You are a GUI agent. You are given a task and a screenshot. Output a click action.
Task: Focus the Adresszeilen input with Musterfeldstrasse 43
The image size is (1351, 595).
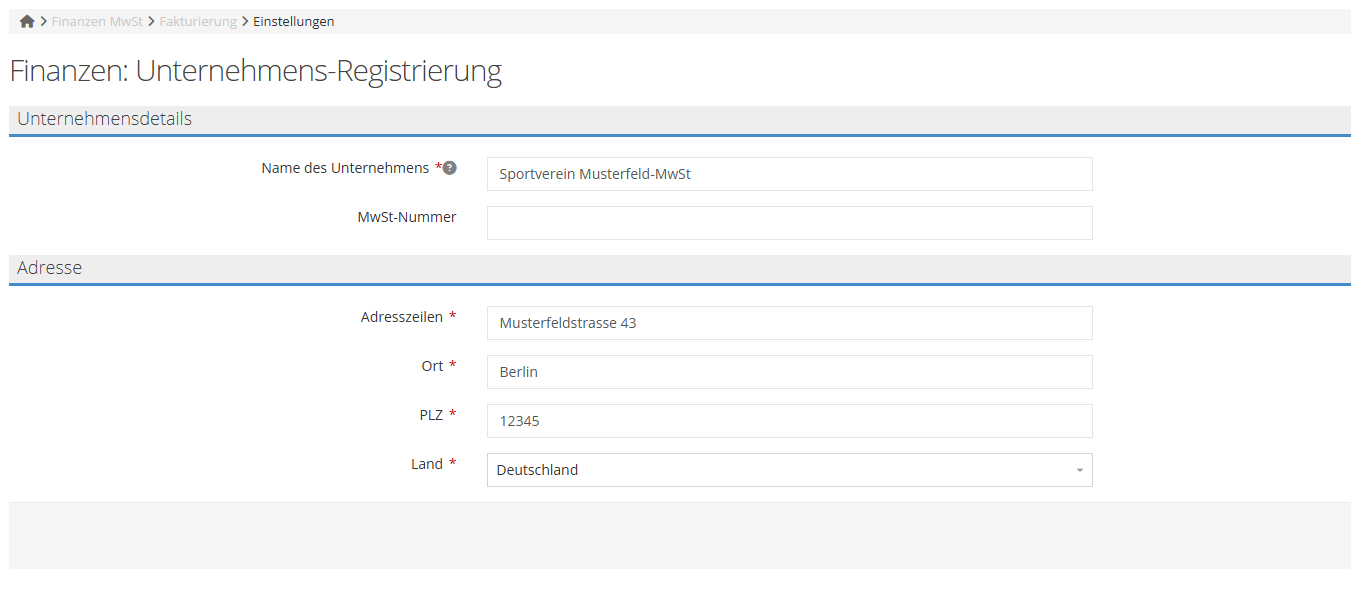[x=789, y=323]
